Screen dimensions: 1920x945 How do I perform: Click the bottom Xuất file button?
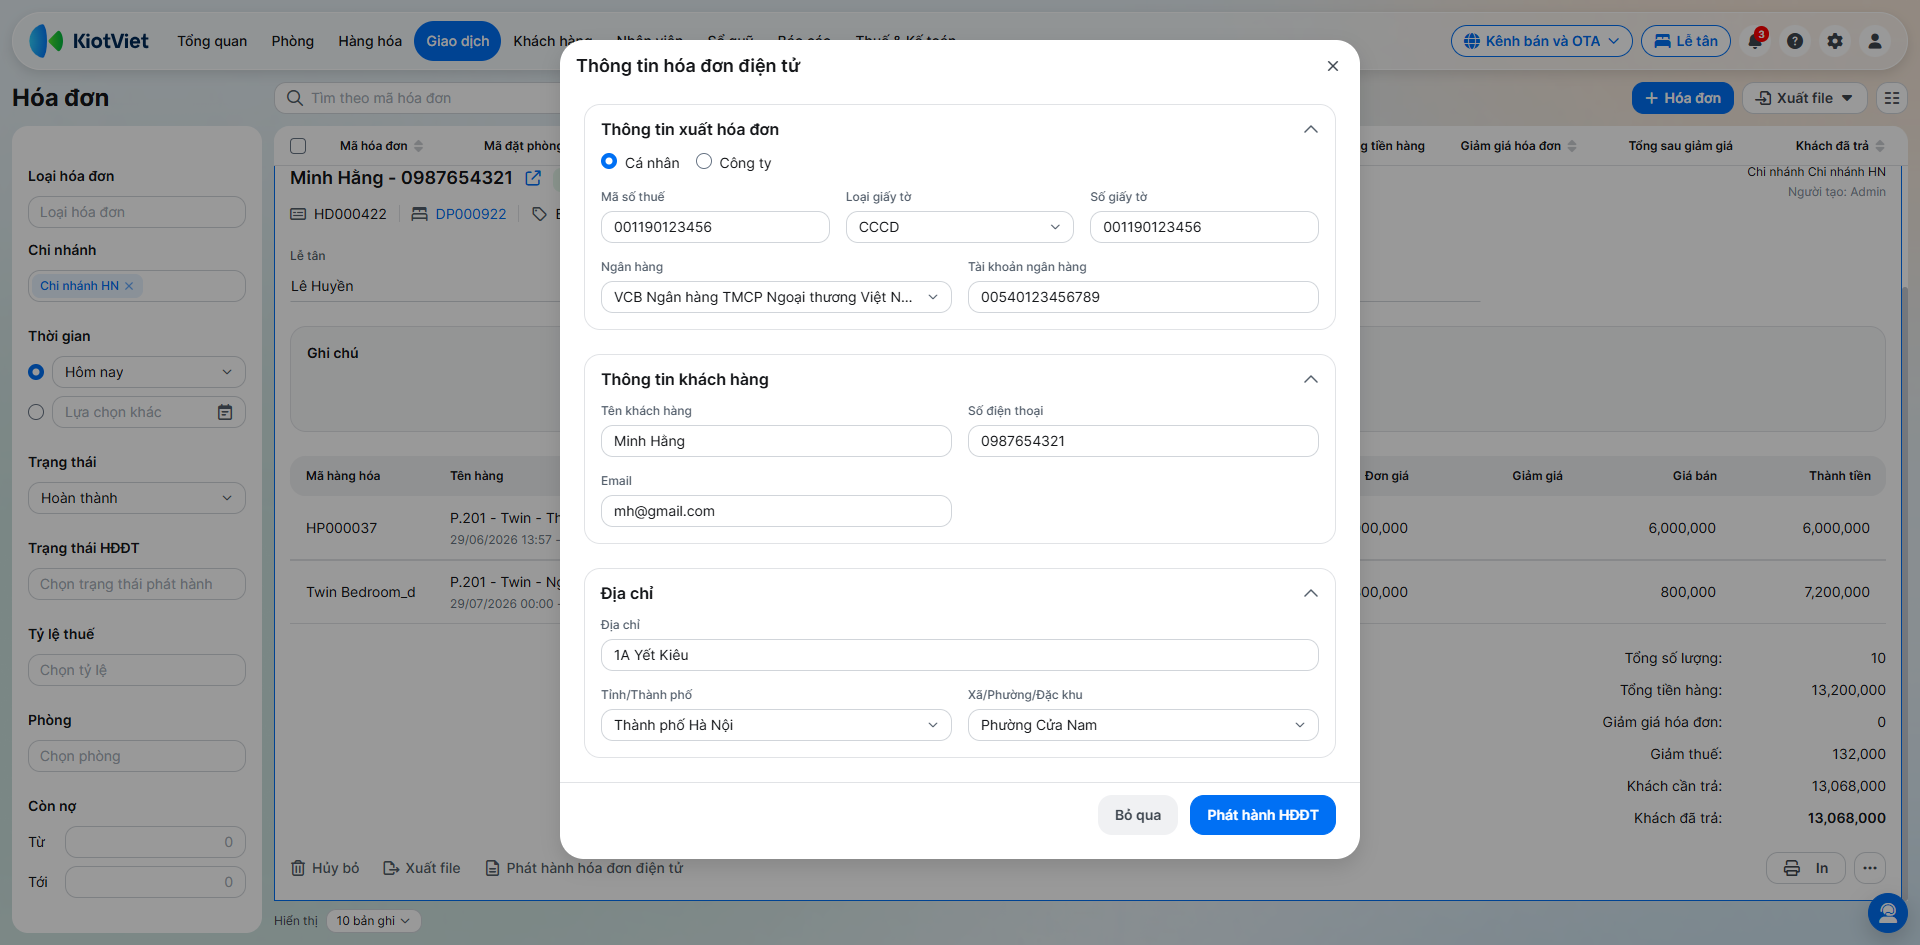422,868
